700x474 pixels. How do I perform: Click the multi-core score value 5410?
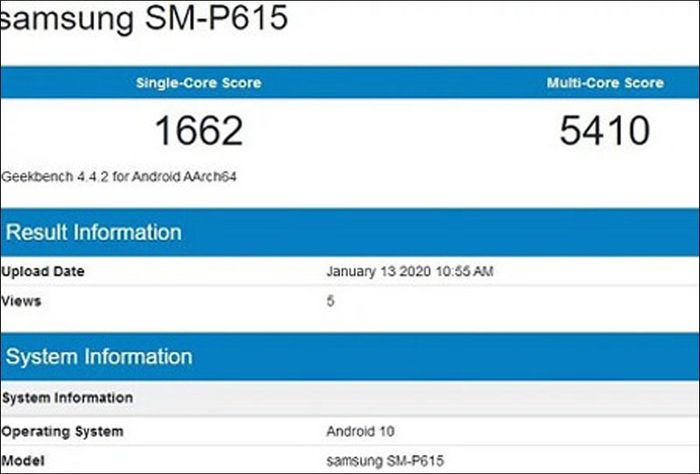604,130
